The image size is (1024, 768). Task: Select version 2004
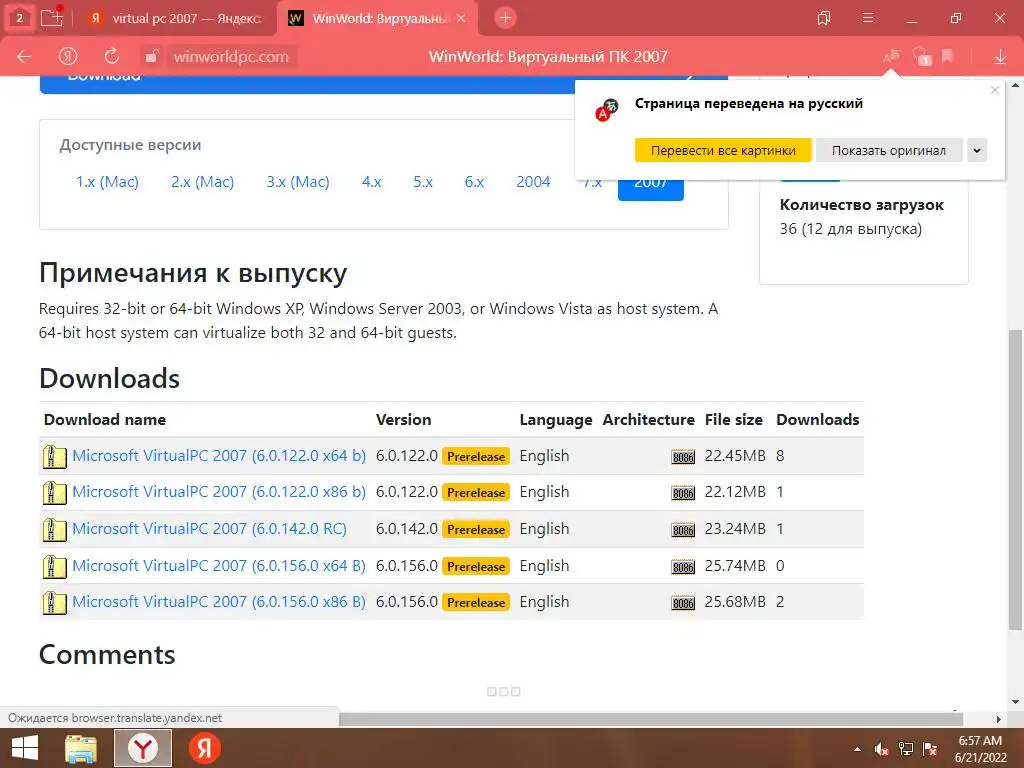coord(533,182)
